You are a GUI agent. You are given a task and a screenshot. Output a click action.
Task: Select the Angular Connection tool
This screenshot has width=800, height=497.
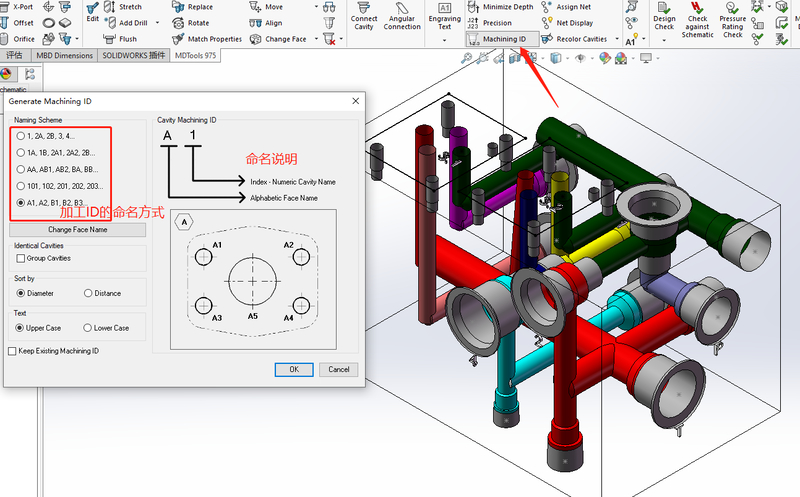pyautogui.click(x=402, y=16)
